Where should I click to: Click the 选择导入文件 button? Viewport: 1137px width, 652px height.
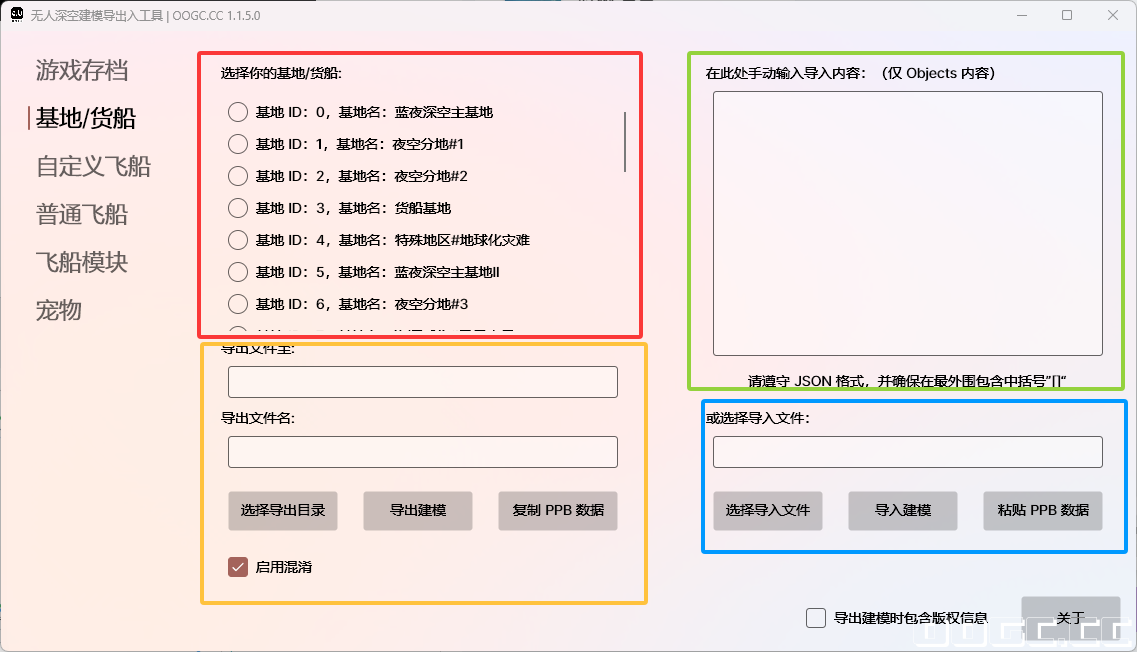(768, 511)
